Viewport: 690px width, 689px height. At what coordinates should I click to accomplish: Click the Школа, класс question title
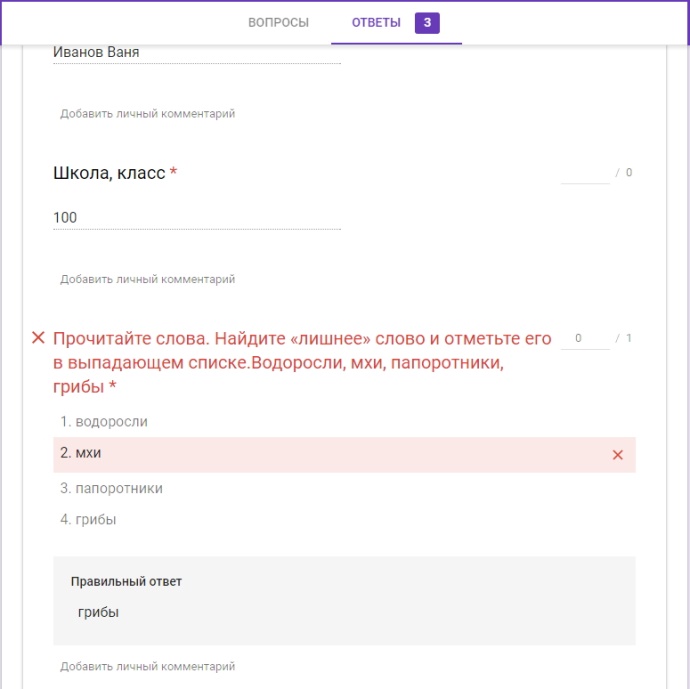pyautogui.click(x=109, y=173)
